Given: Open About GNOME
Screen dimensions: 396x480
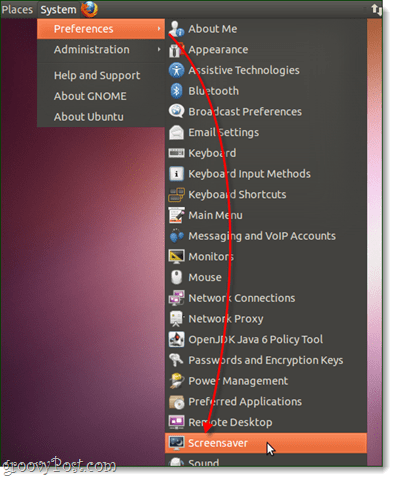Looking at the screenshot, I should [101, 96].
